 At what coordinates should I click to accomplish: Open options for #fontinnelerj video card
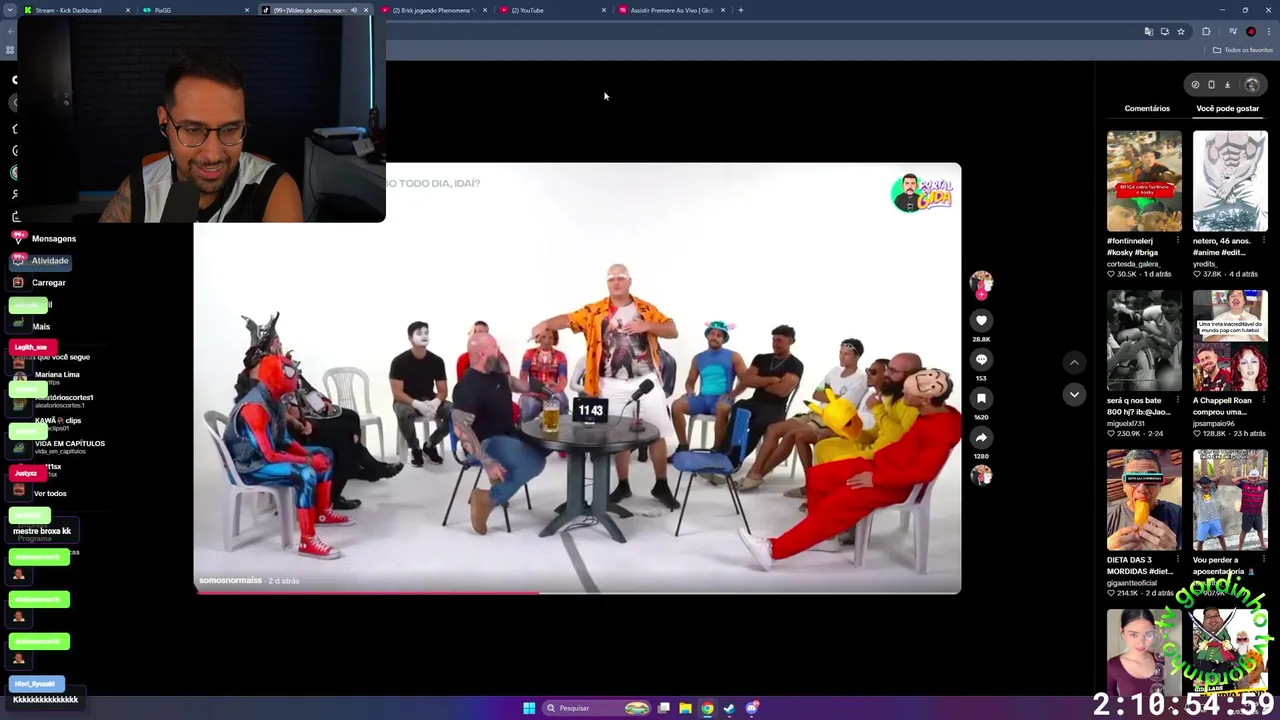point(1177,240)
